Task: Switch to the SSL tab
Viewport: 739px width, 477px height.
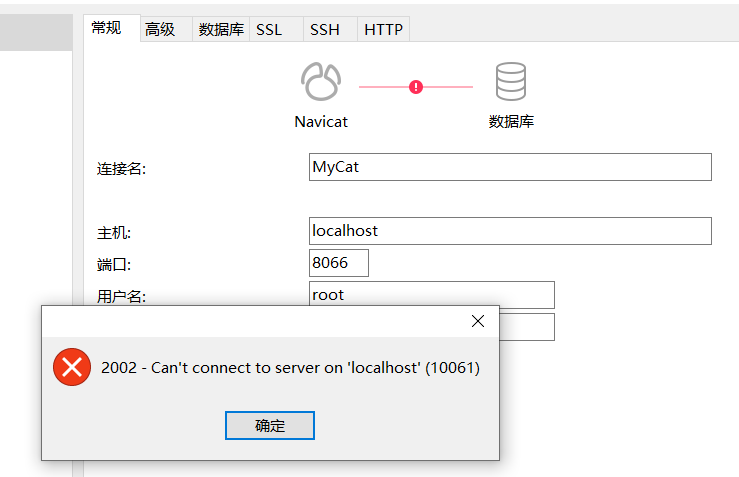Action: (276, 29)
